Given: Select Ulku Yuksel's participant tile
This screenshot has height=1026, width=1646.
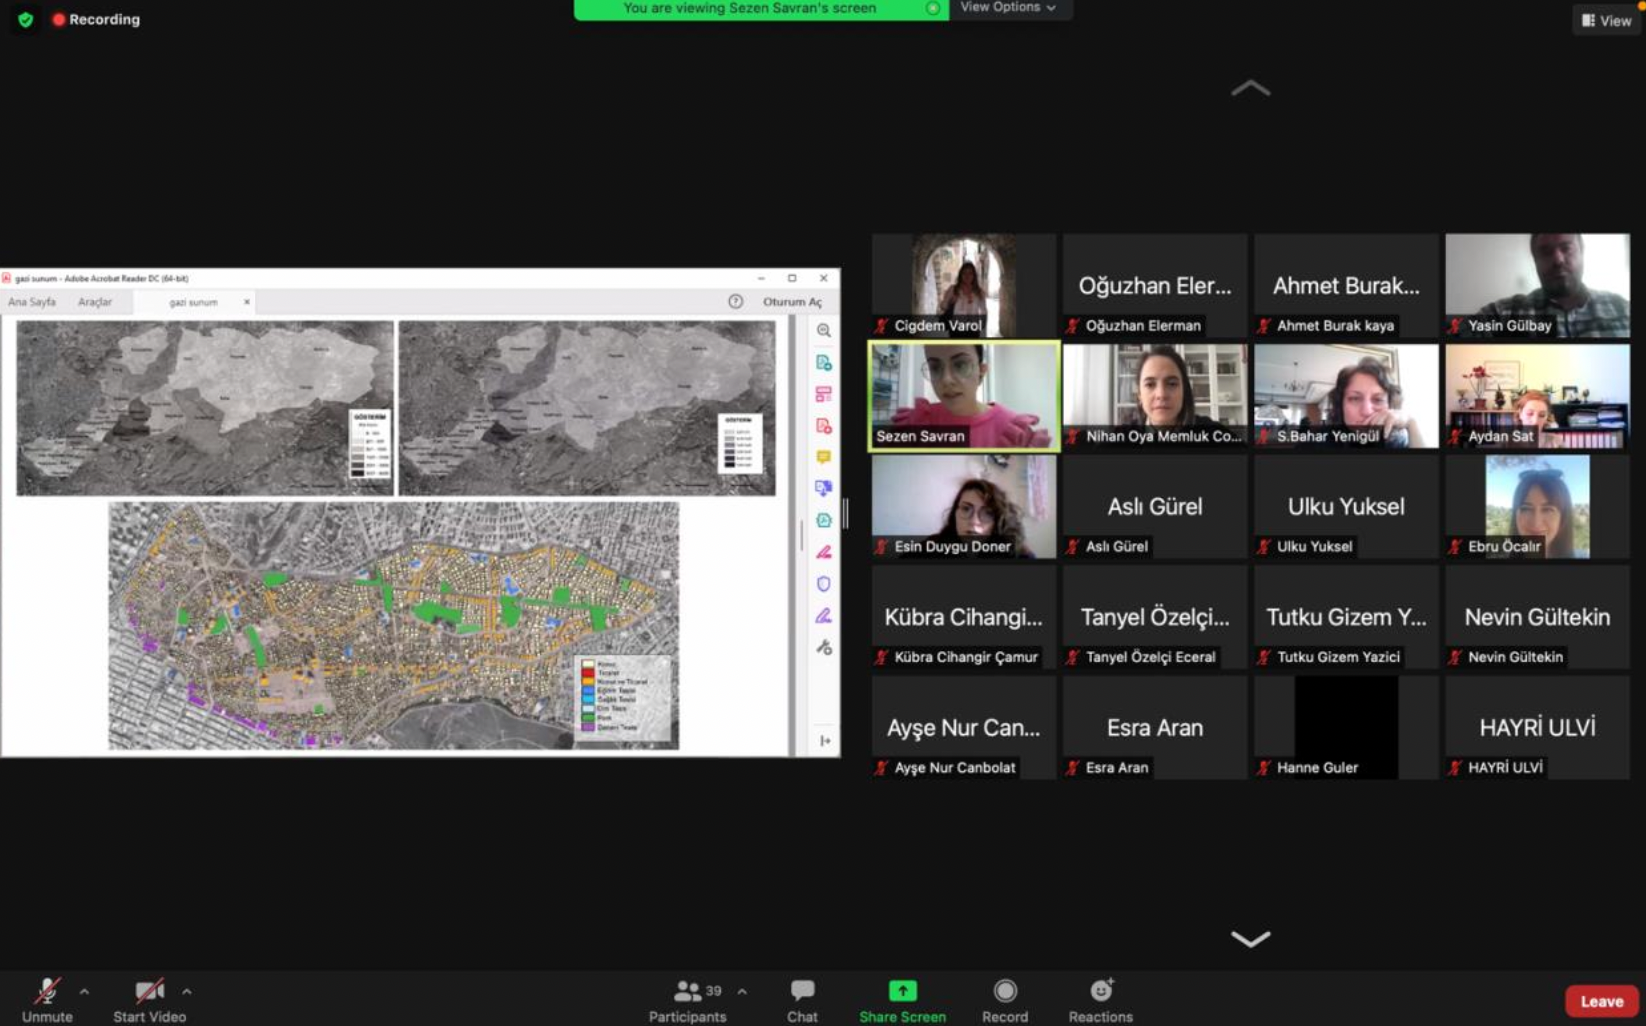Looking at the screenshot, I should (1346, 507).
